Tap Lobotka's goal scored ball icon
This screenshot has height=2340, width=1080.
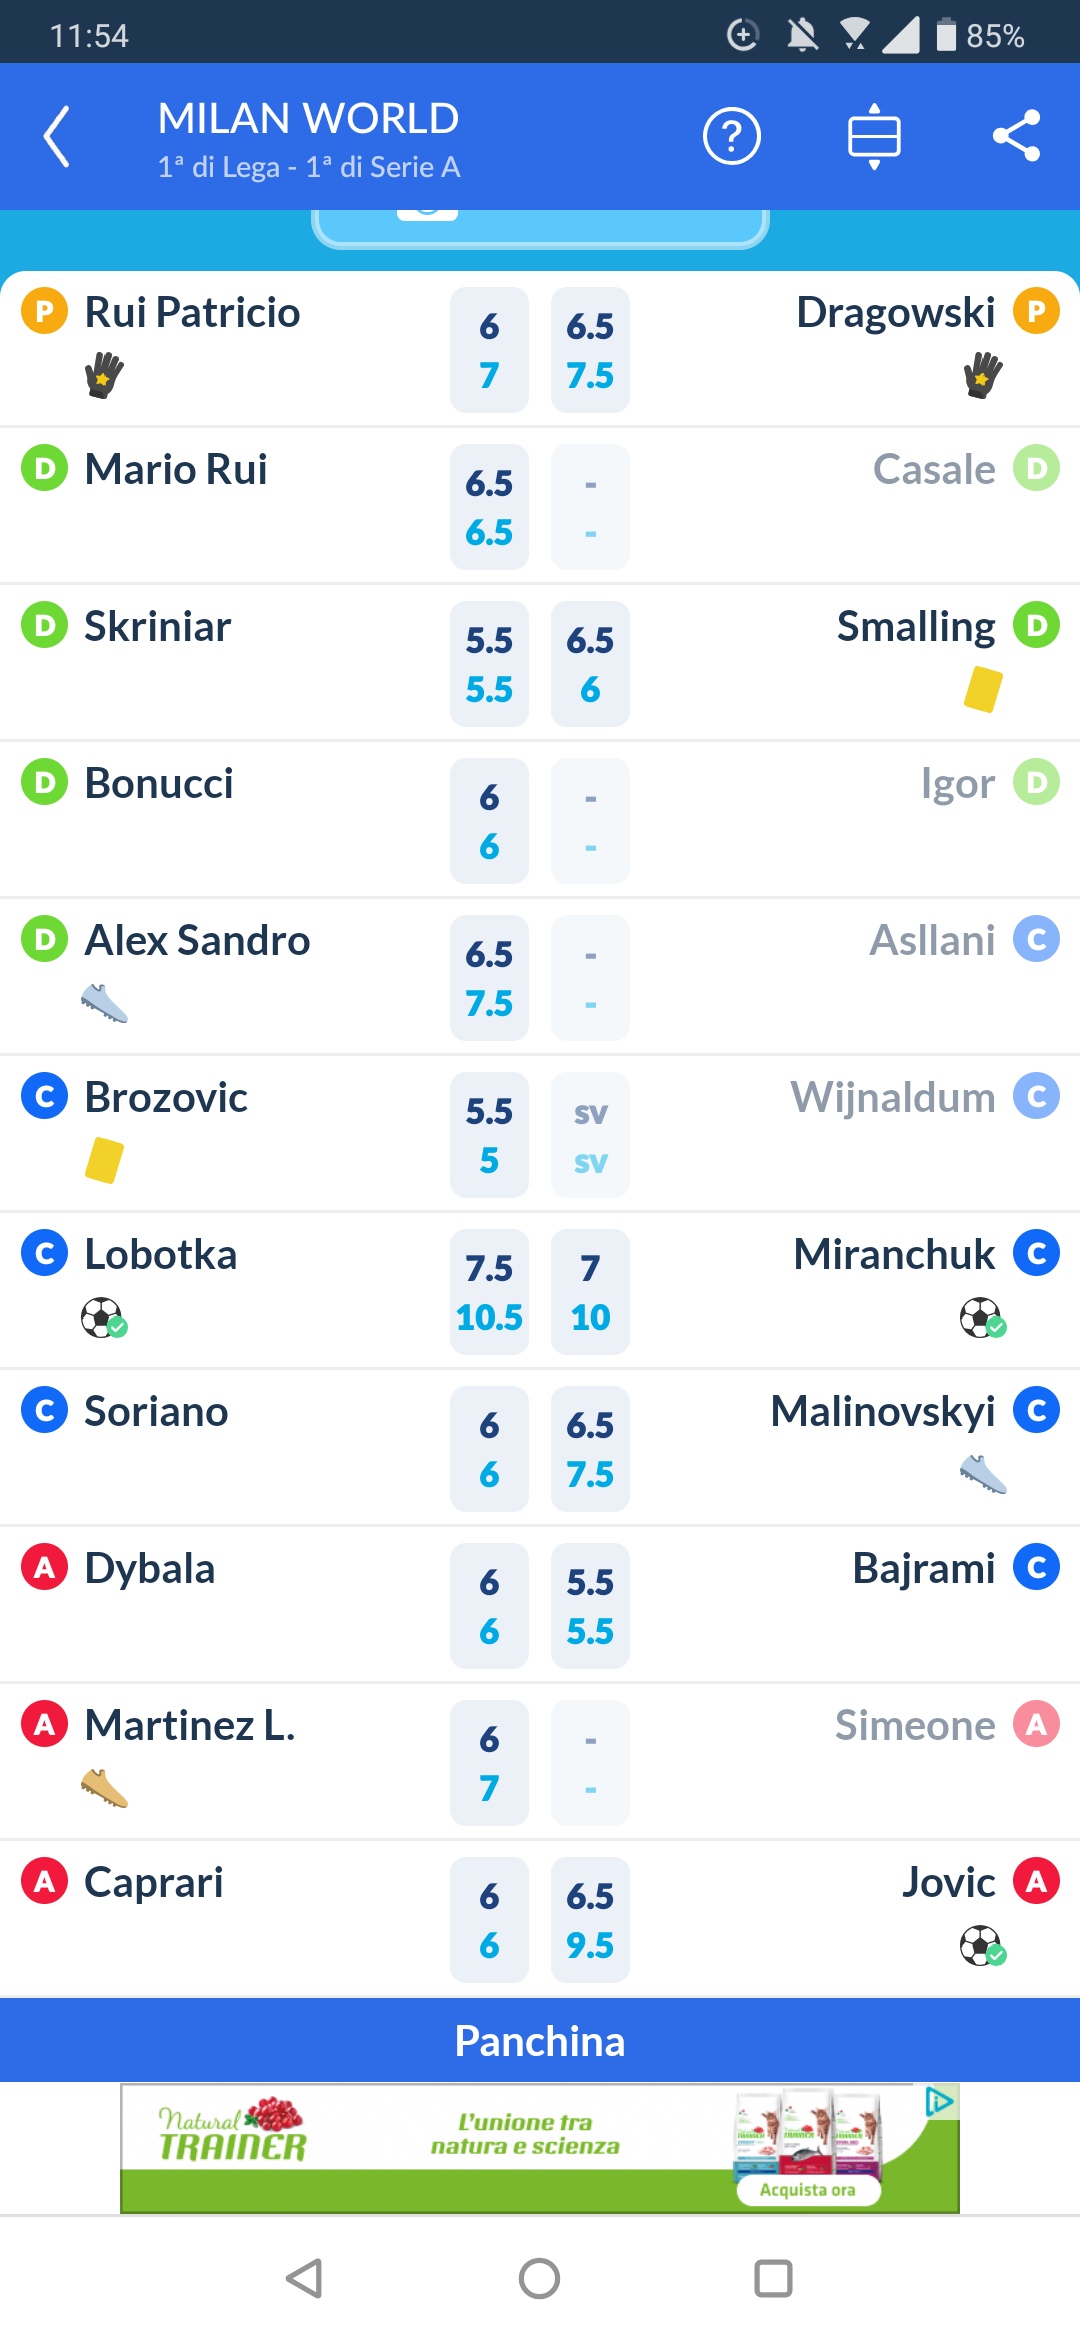click(x=104, y=1317)
